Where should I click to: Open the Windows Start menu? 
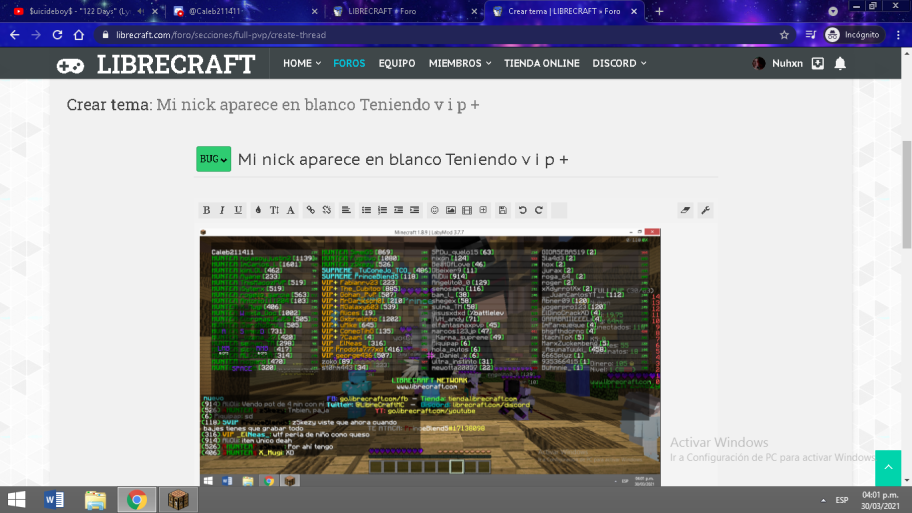point(16,500)
